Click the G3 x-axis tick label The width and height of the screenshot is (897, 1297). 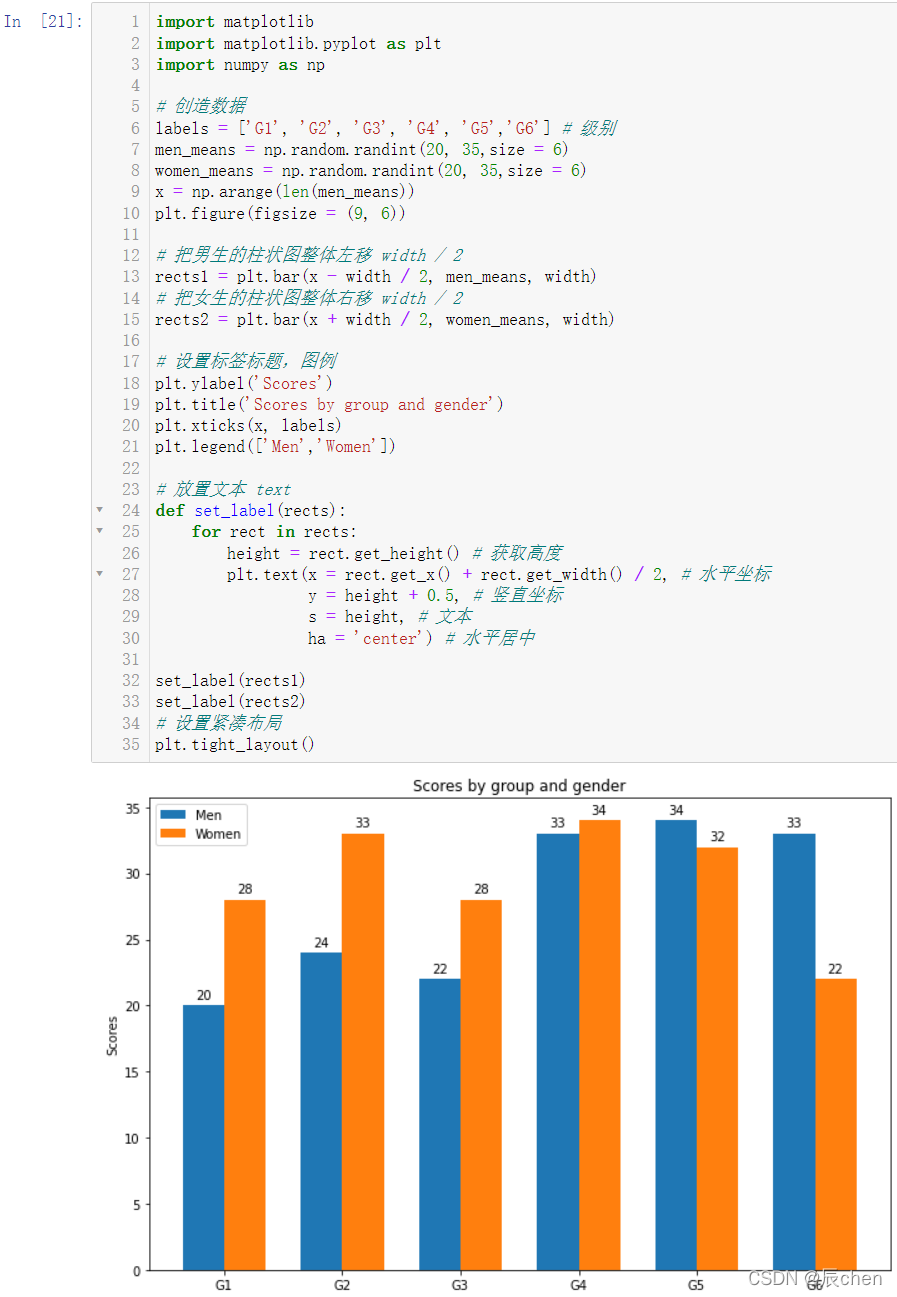pos(460,1285)
